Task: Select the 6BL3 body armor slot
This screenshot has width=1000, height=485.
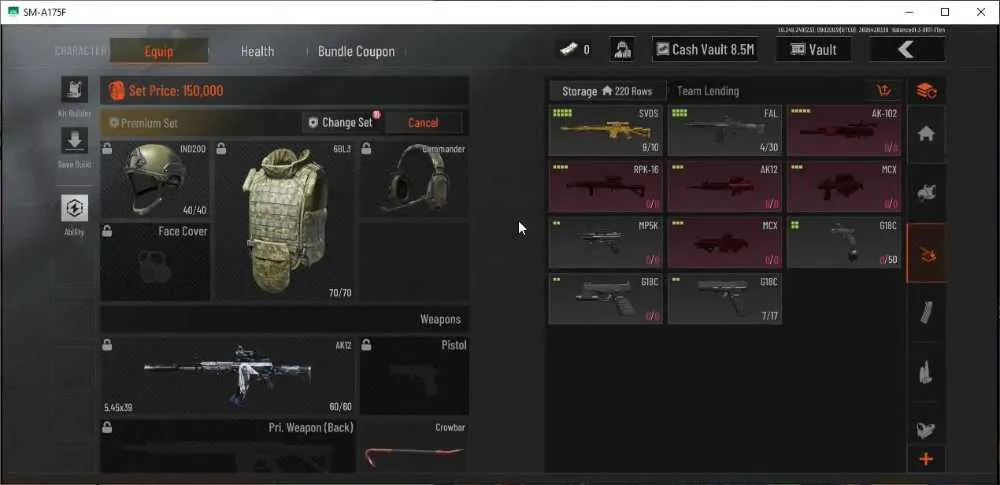Action: (284, 221)
